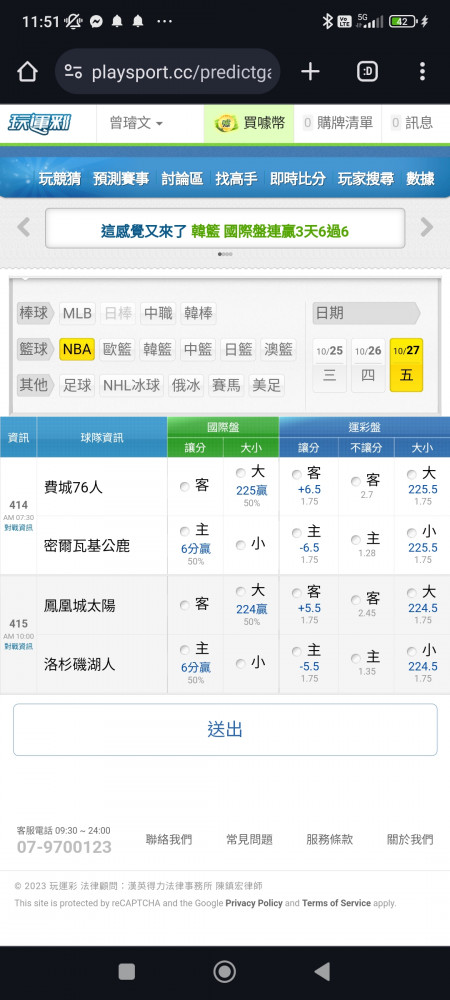450x1000 pixels.
Task: Select 運彩盤 大 225.5 for game 414
Action: coord(412,474)
